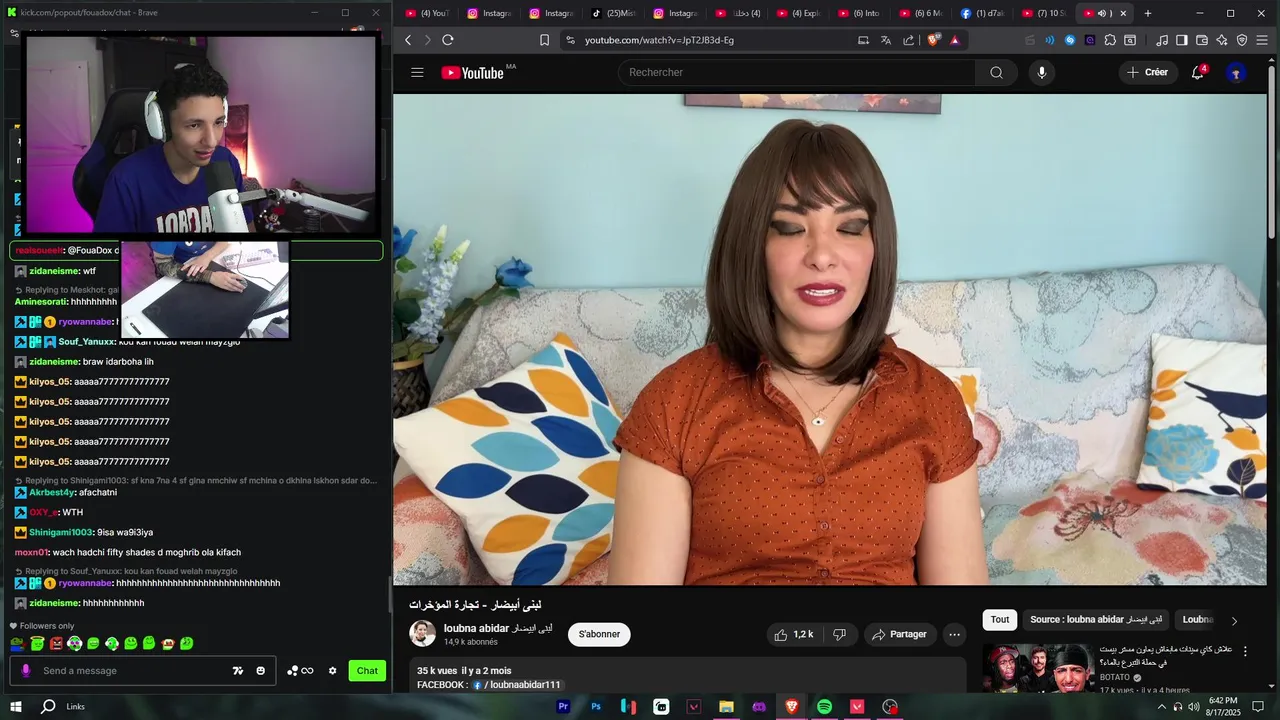The image size is (1280, 720).
Task: Click the Créer button
Action: [x=1147, y=72]
